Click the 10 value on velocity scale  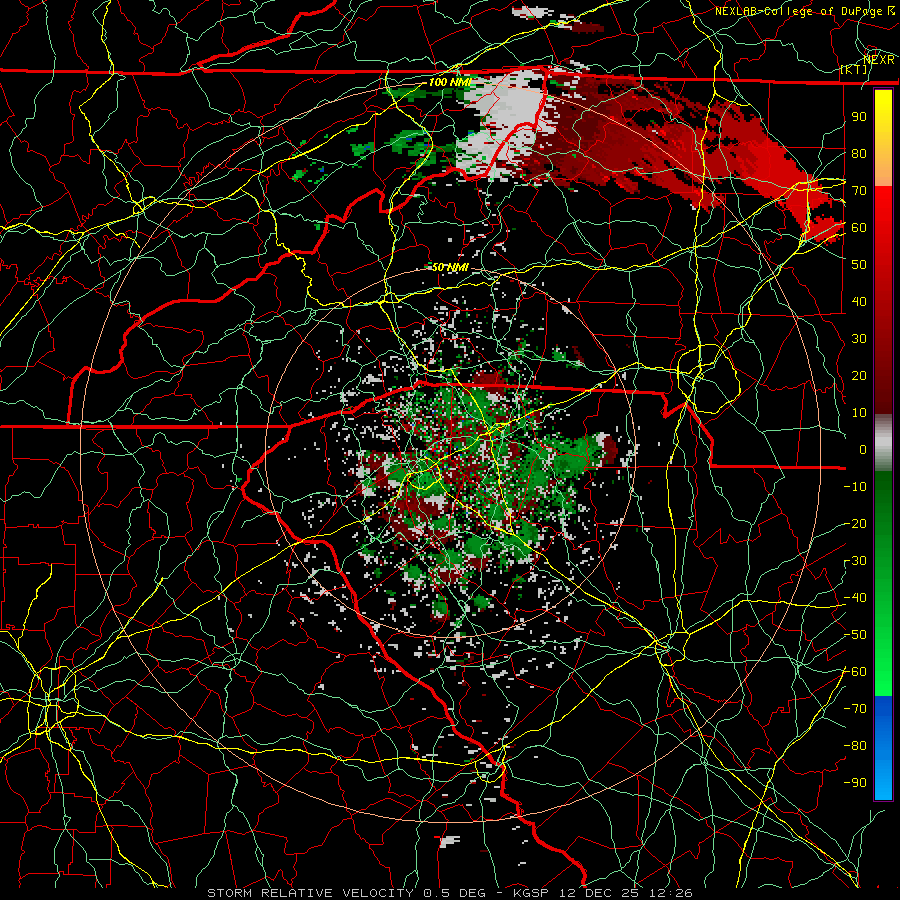[859, 413]
